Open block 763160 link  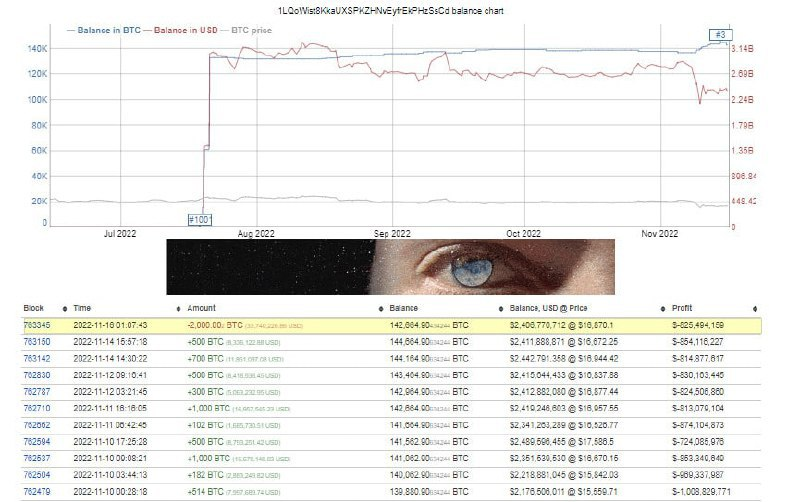37,341
